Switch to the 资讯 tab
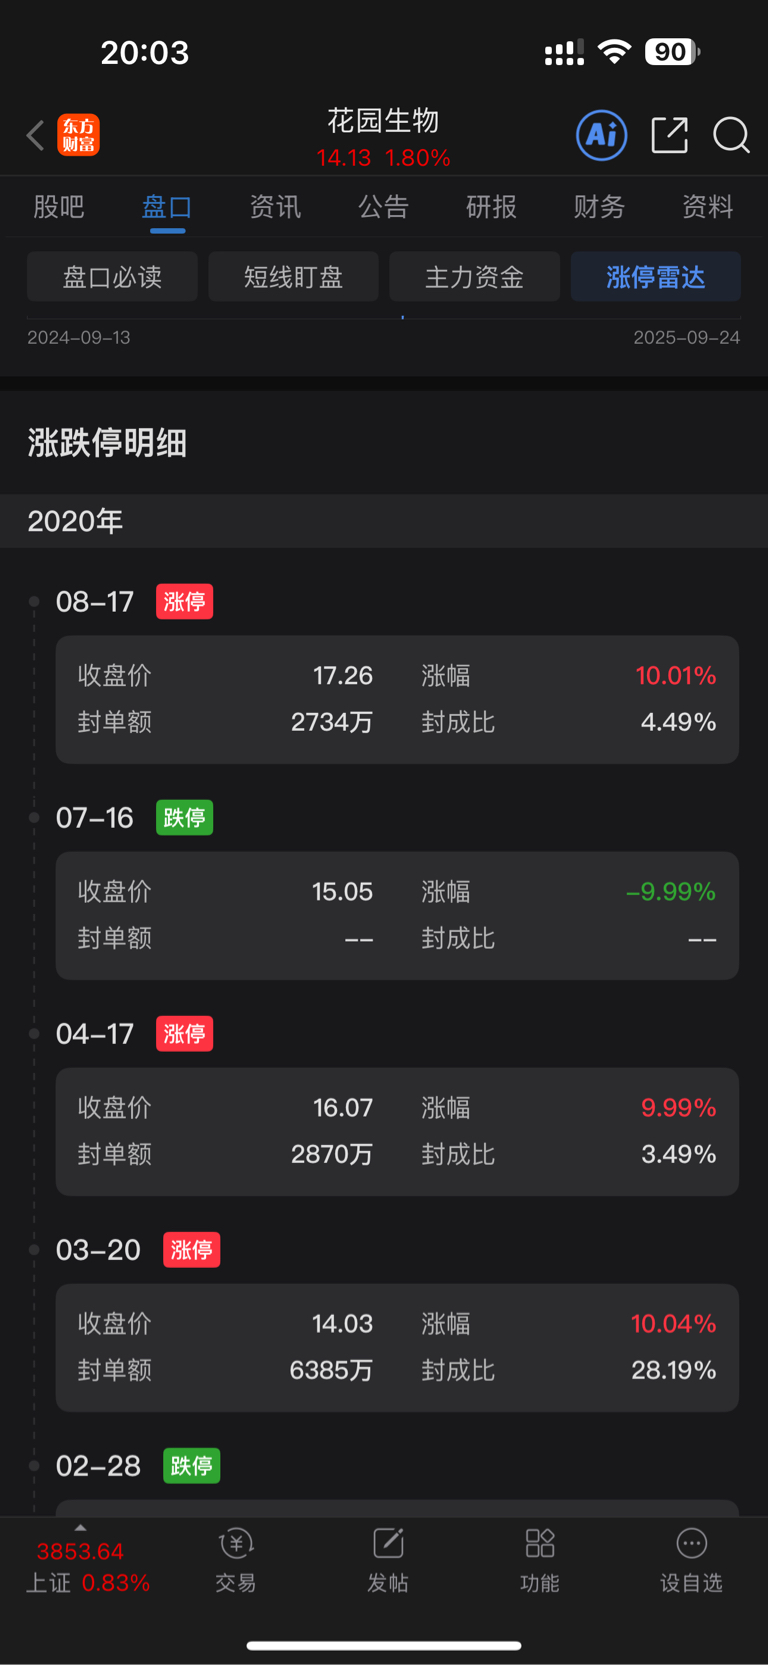 click(275, 207)
